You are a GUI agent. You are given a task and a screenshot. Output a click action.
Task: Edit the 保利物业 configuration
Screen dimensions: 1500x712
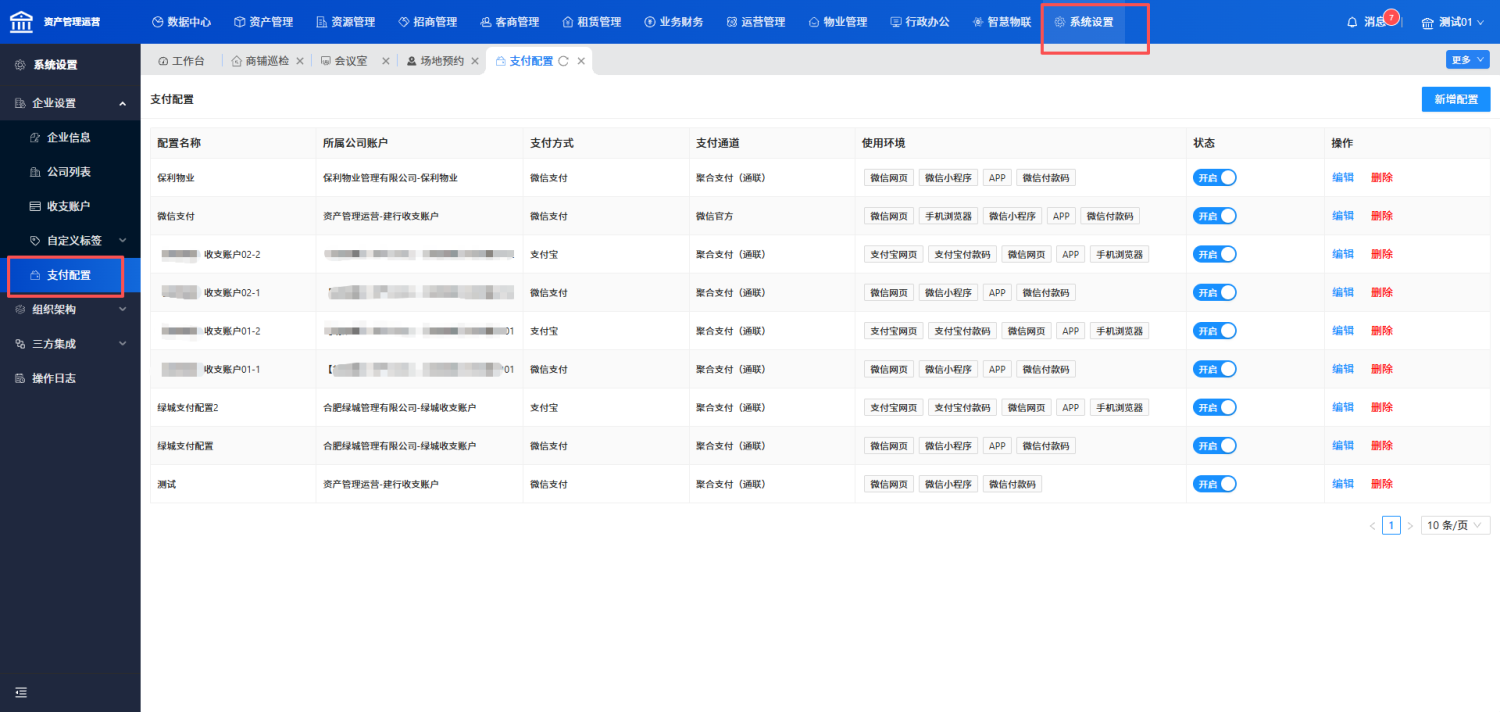(1343, 177)
